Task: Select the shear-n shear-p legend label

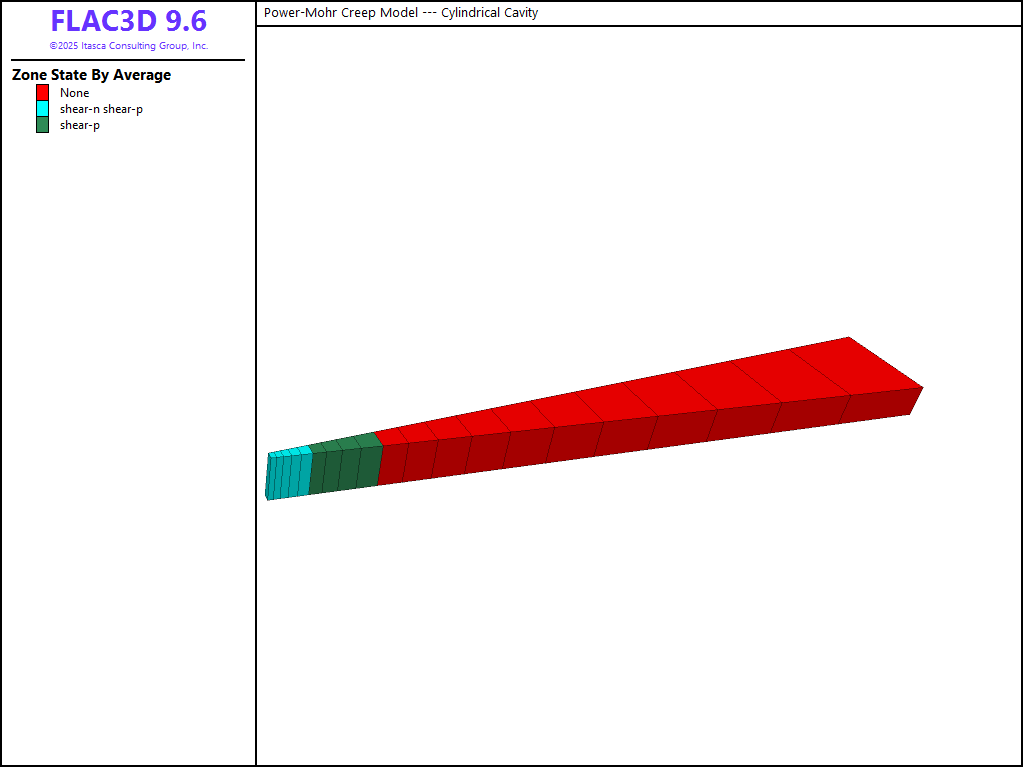Action: coord(101,109)
